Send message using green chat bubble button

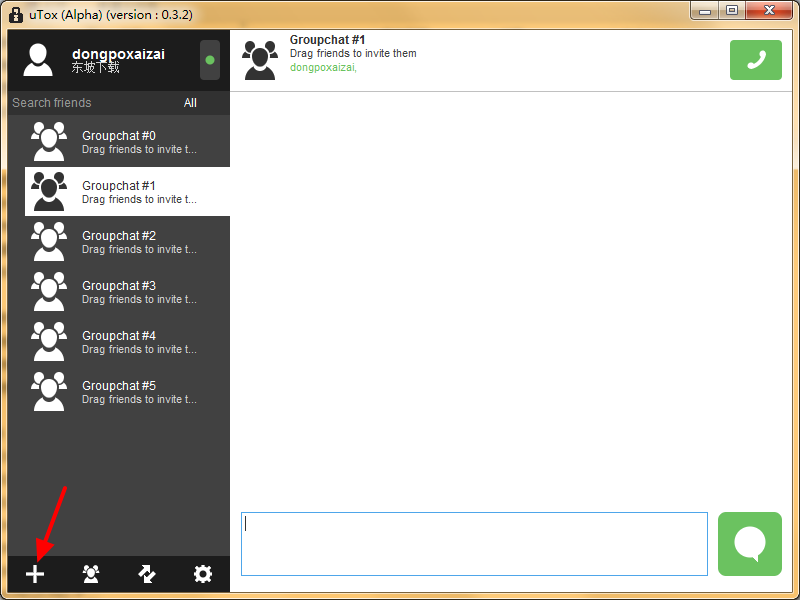749,544
